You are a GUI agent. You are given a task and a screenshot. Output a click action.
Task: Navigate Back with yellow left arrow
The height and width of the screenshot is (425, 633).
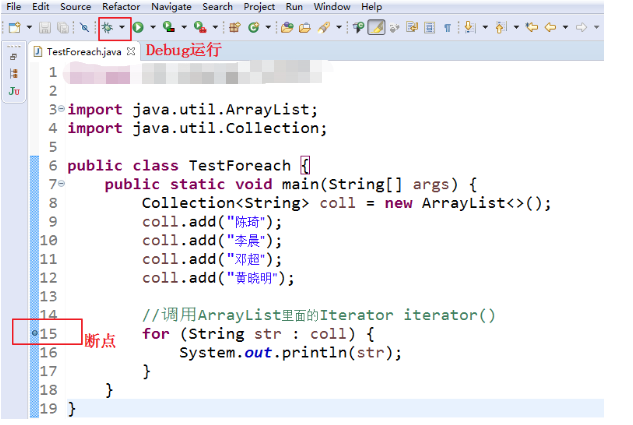pyautogui.click(x=550, y=27)
